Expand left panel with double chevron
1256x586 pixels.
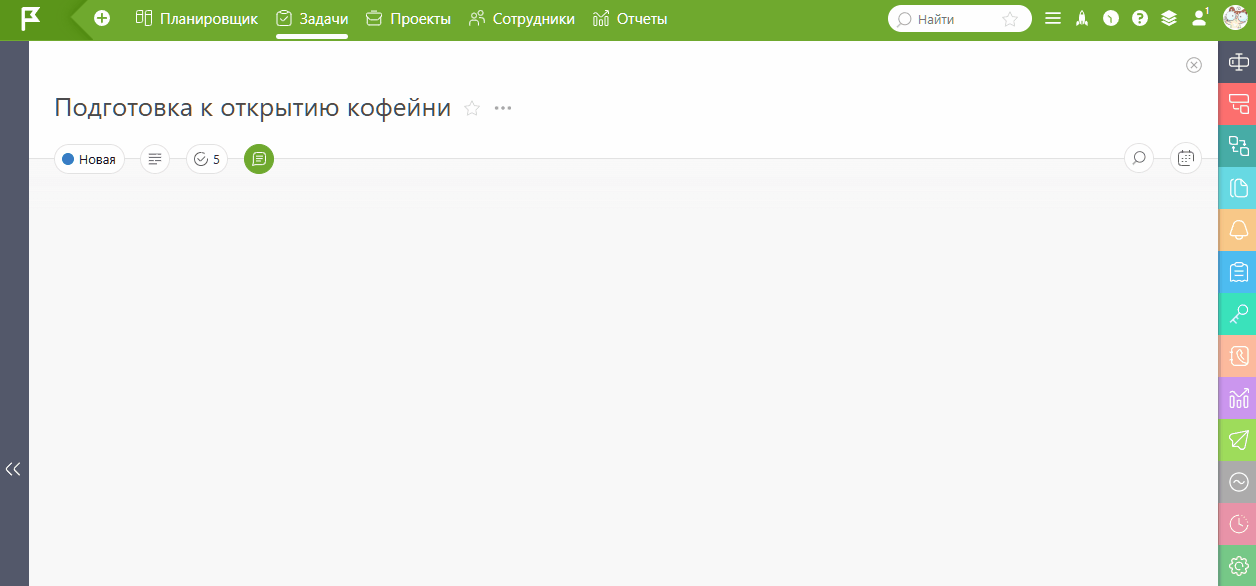click(13, 469)
